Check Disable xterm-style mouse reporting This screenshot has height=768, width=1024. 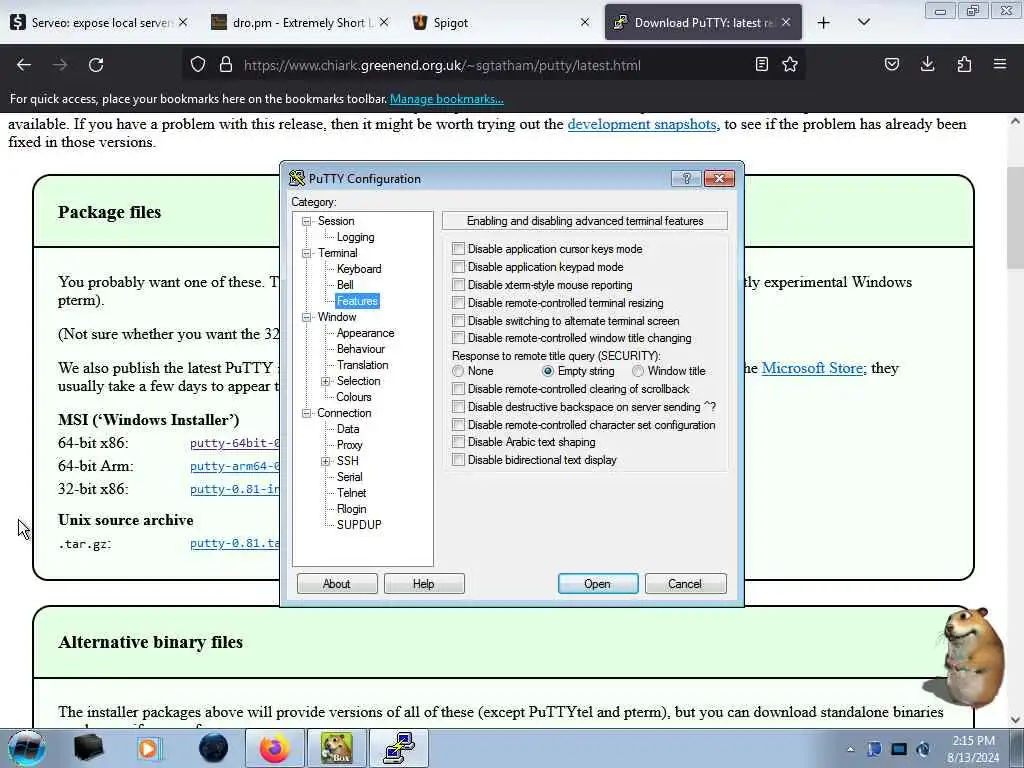coord(458,285)
